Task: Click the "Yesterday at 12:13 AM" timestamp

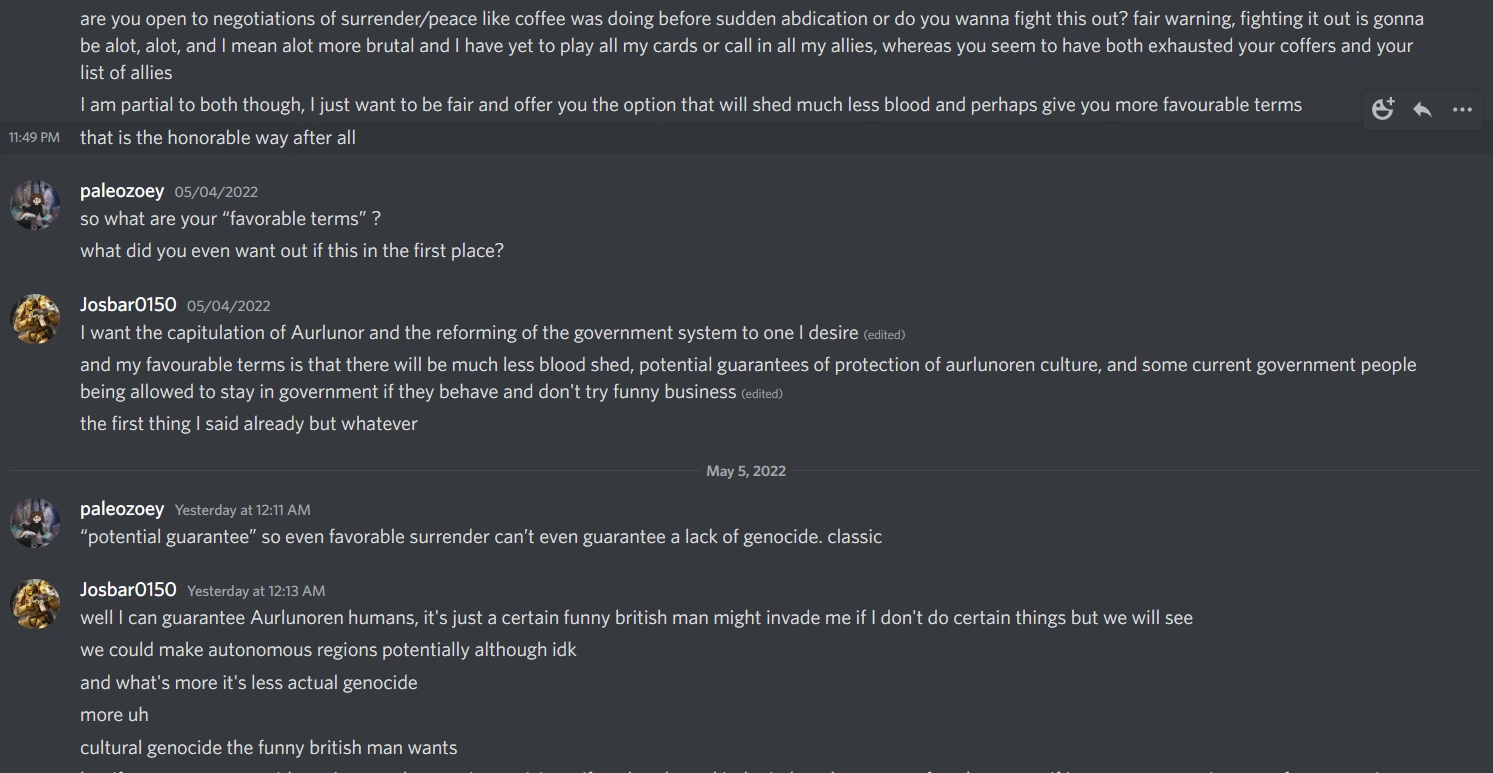Action: tap(255, 591)
